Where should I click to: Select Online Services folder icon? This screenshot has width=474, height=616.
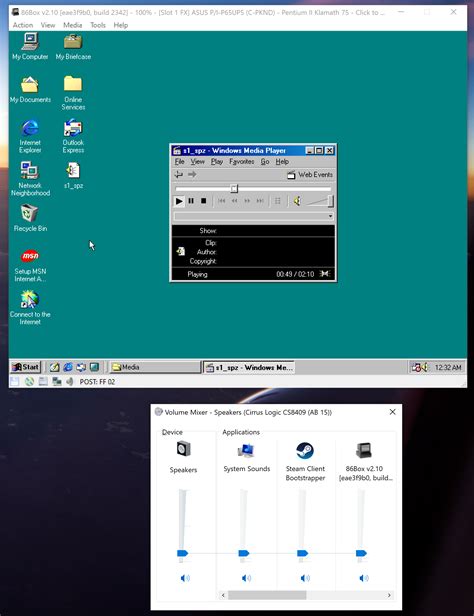pyautogui.click(x=73, y=93)
